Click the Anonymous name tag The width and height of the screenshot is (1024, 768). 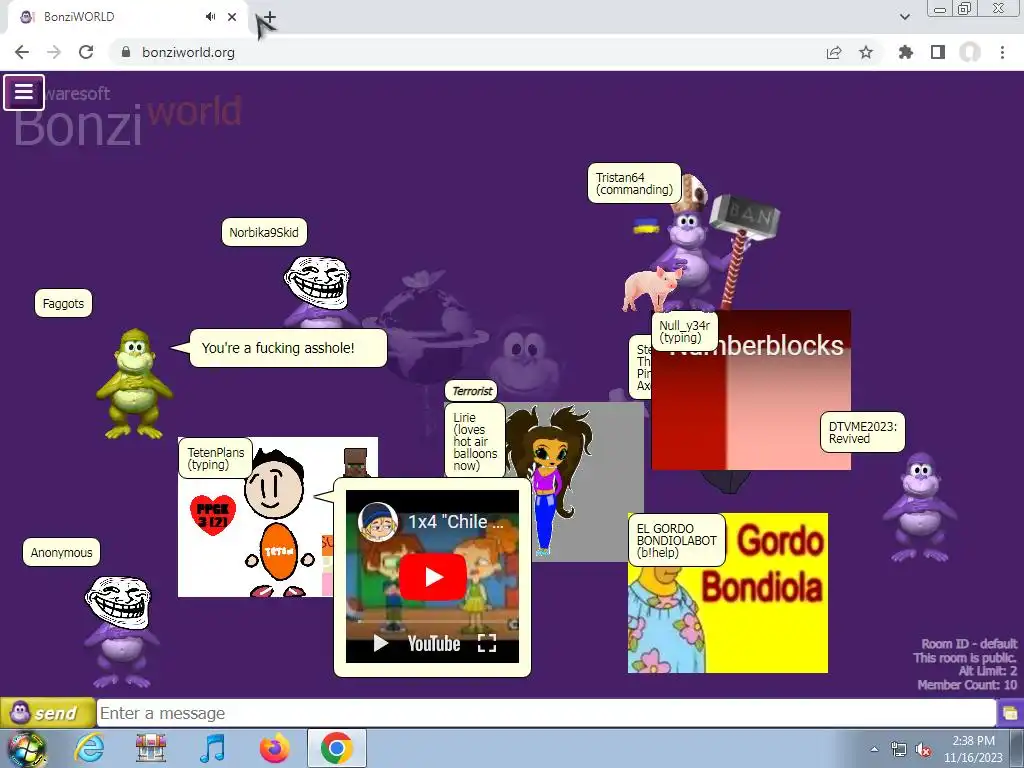(61, 552)
